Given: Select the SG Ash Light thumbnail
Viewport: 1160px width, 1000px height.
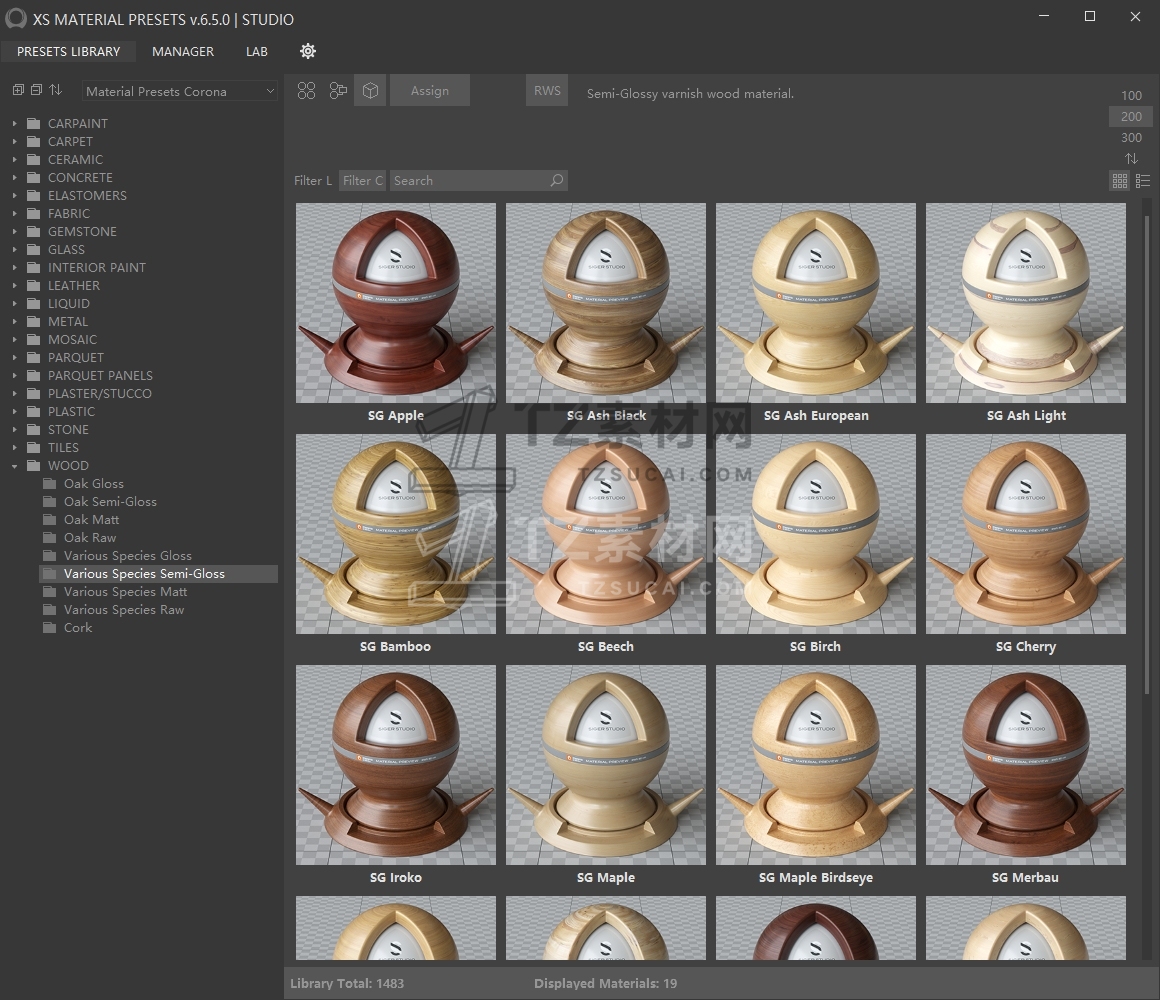Looking at the screenshot, I should pyautogui.click(x=1026, y=303).
